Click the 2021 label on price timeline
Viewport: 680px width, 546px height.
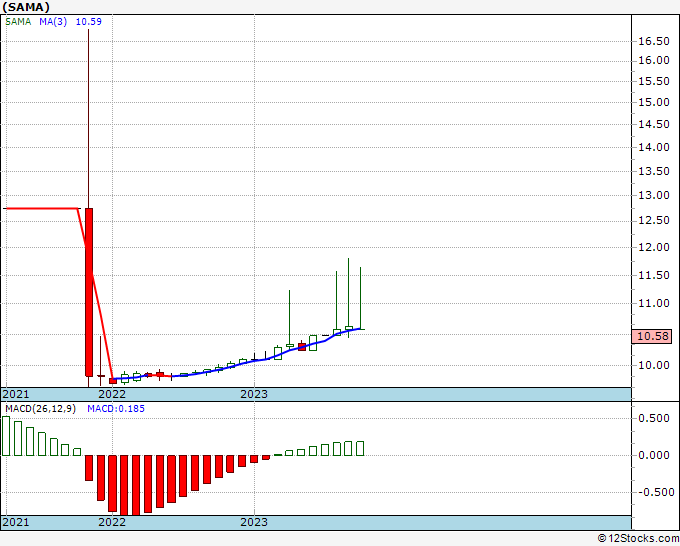[16, 394]
